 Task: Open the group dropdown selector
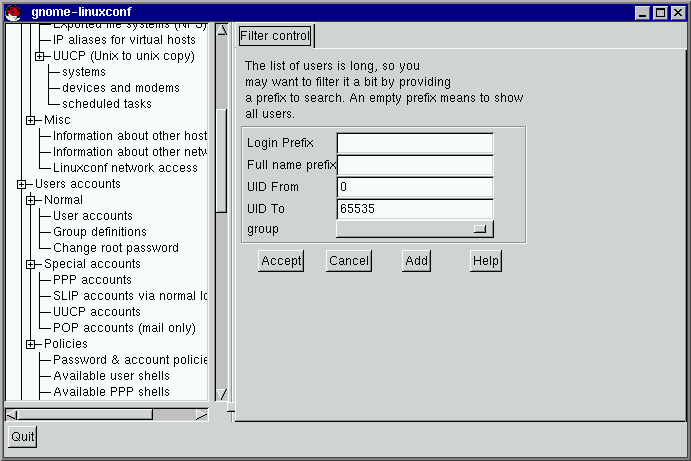(x=415, y=229)
